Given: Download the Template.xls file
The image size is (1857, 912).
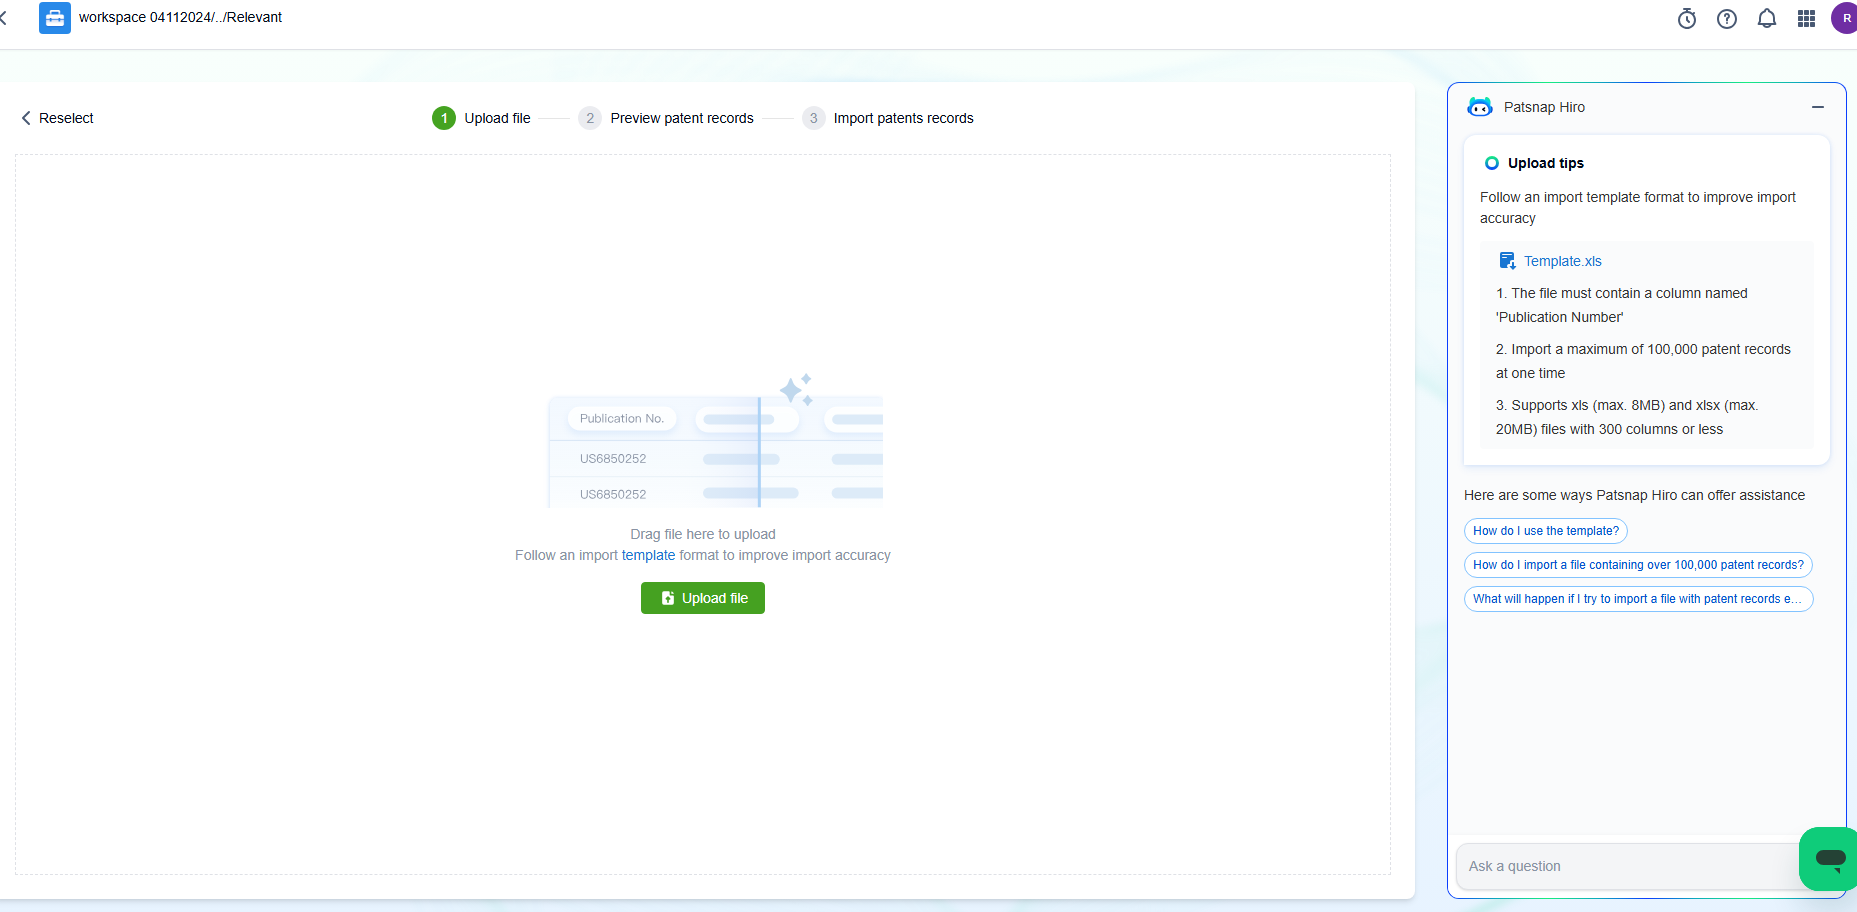Looking at the screenshot, I should coord(1562,261).
